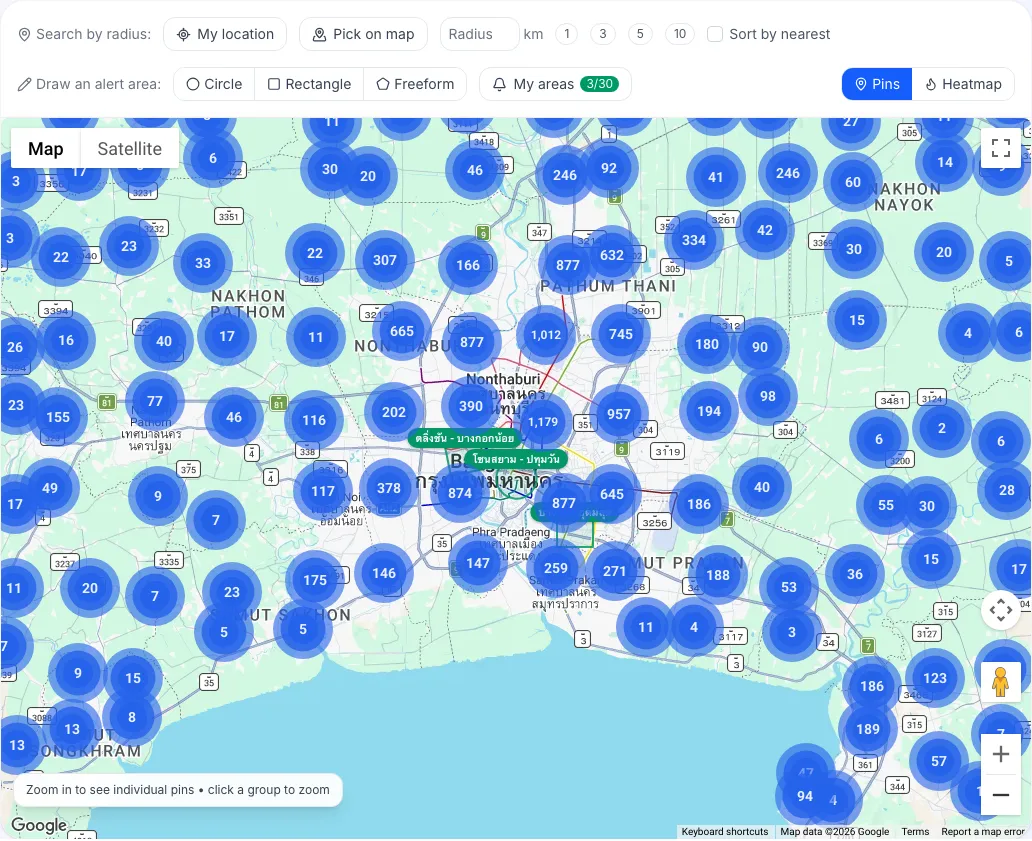
Task: Choose the Rectangle alert area shape
Action: [x=309, y=84]
